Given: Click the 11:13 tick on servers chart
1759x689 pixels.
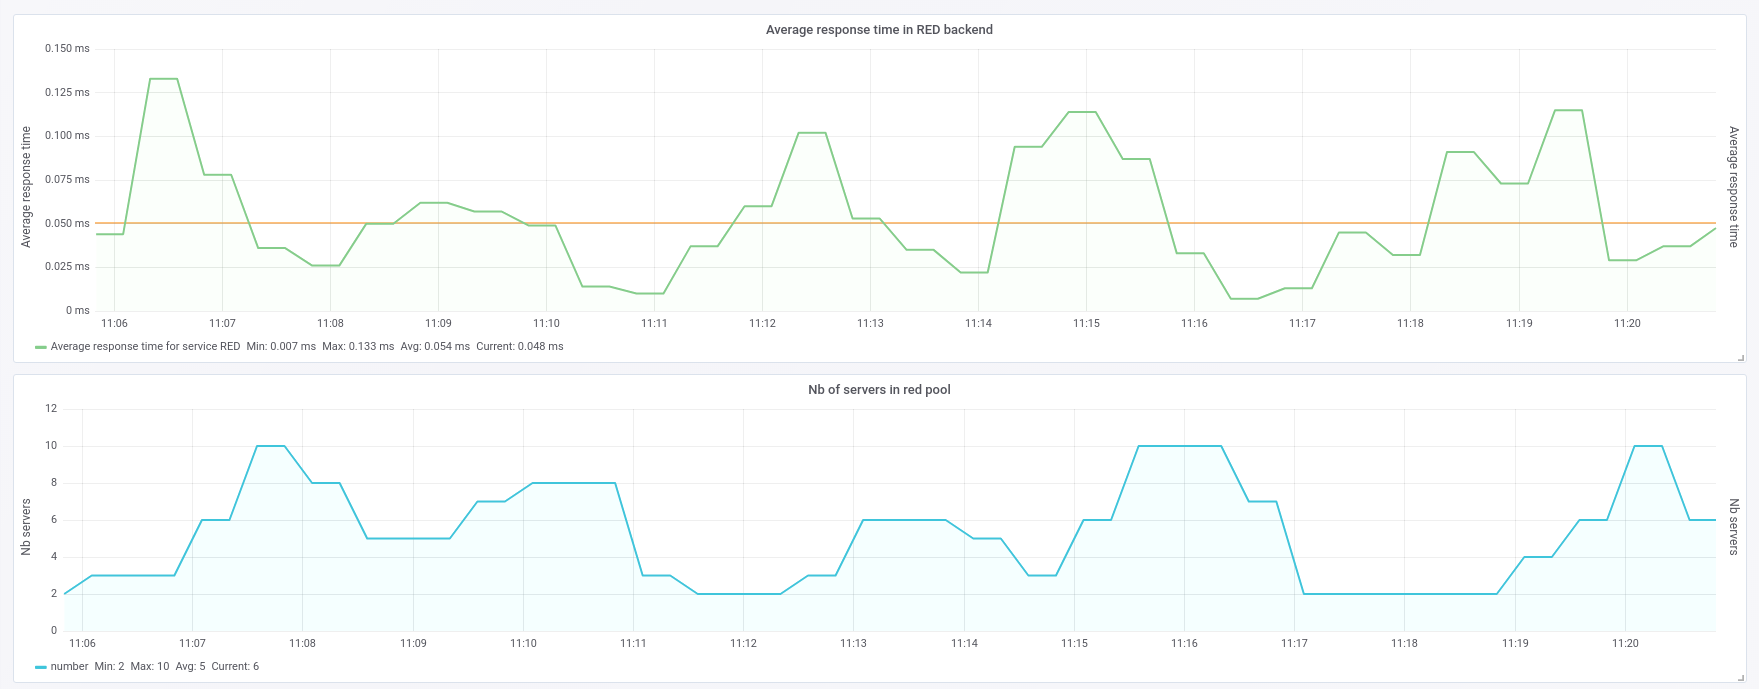Looking at the screenshot, I should pyautogui.click(x=853, y=644).
